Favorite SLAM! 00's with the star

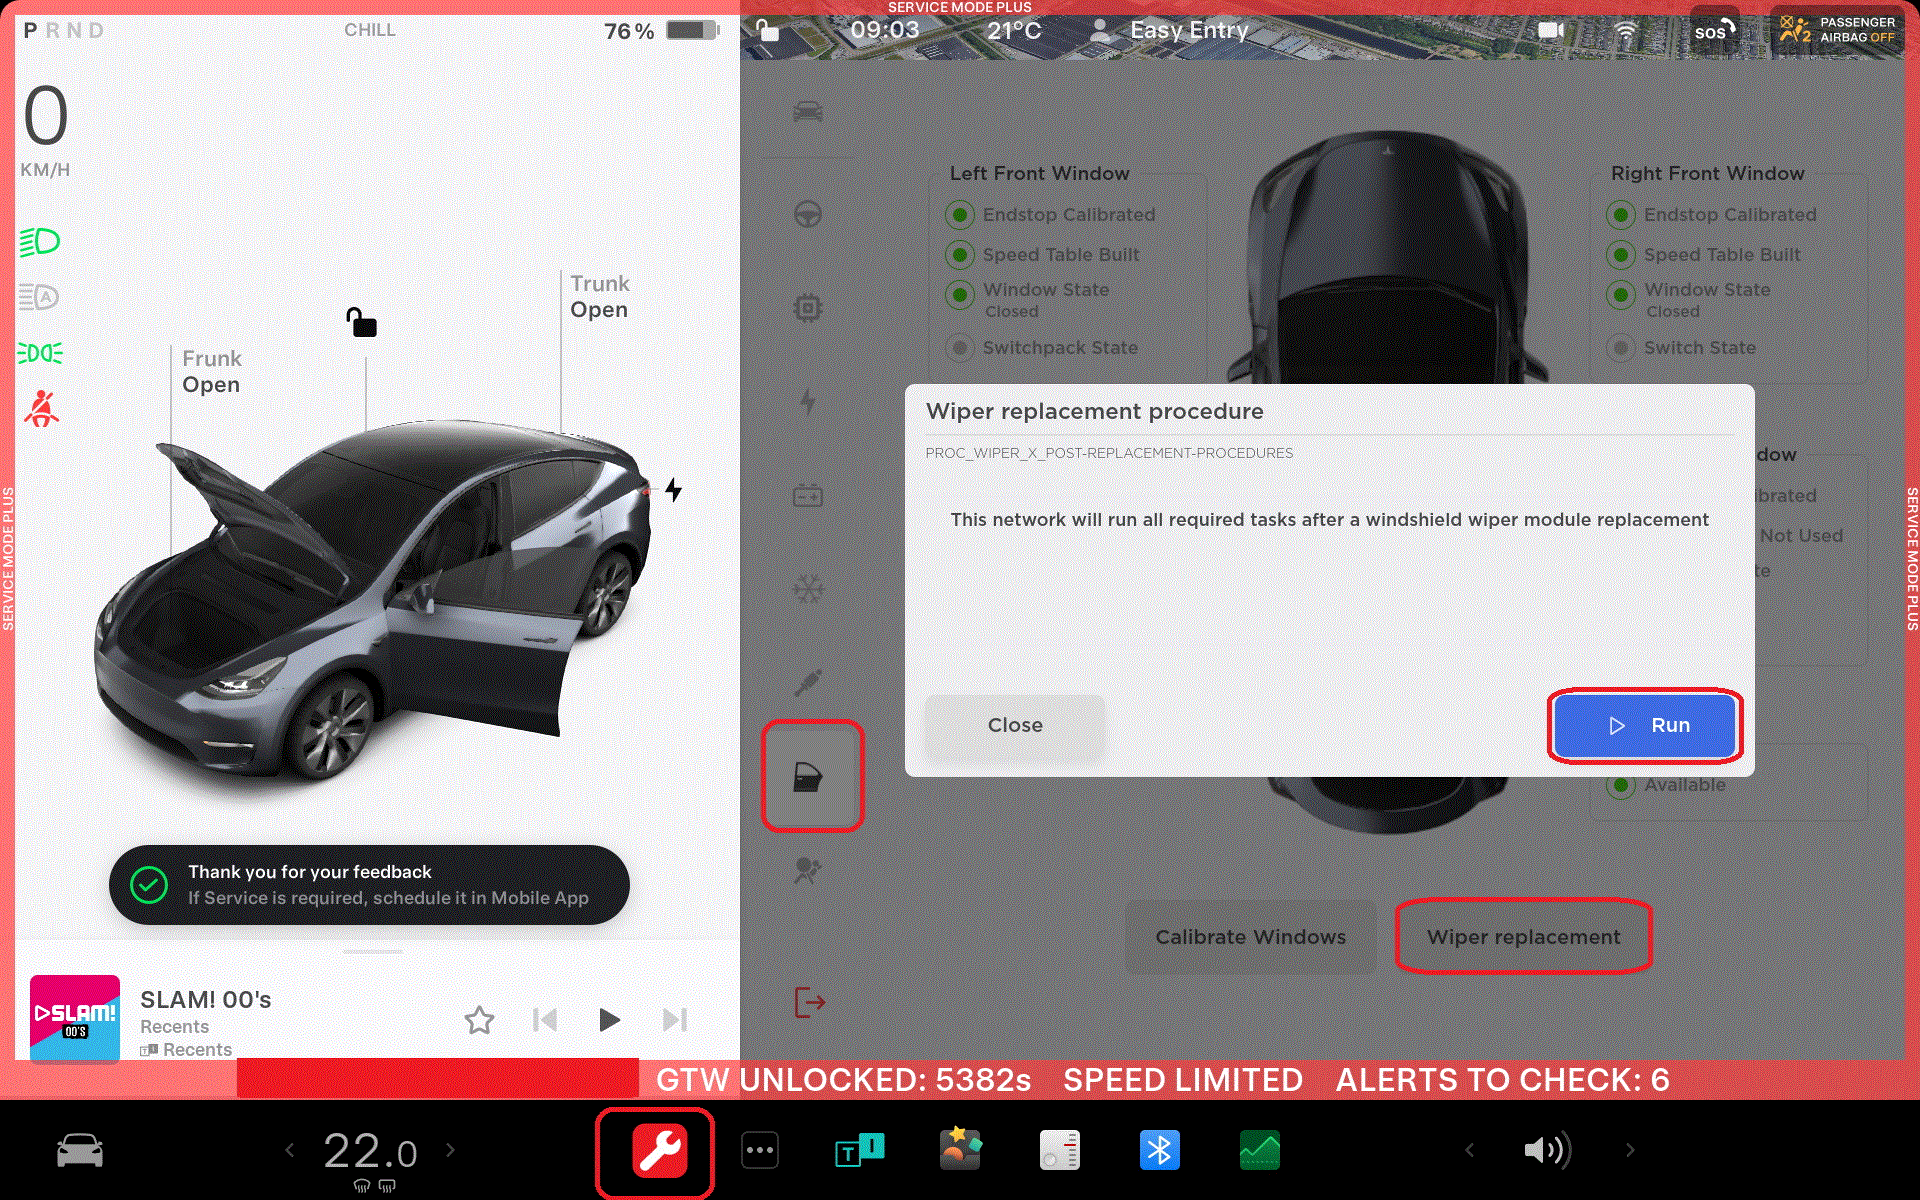tap(479, 1020)
